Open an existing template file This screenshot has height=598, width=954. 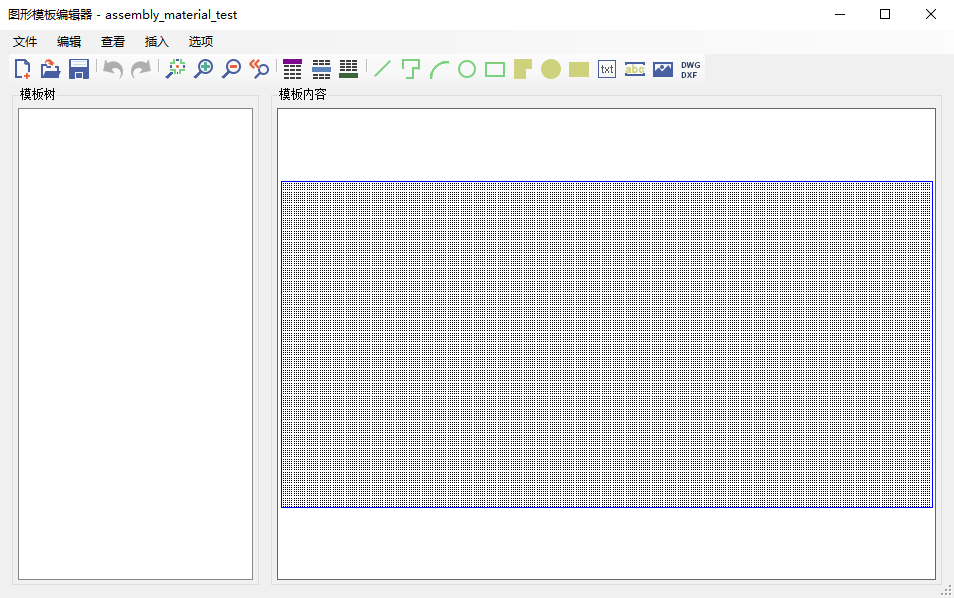coord(50,69)
